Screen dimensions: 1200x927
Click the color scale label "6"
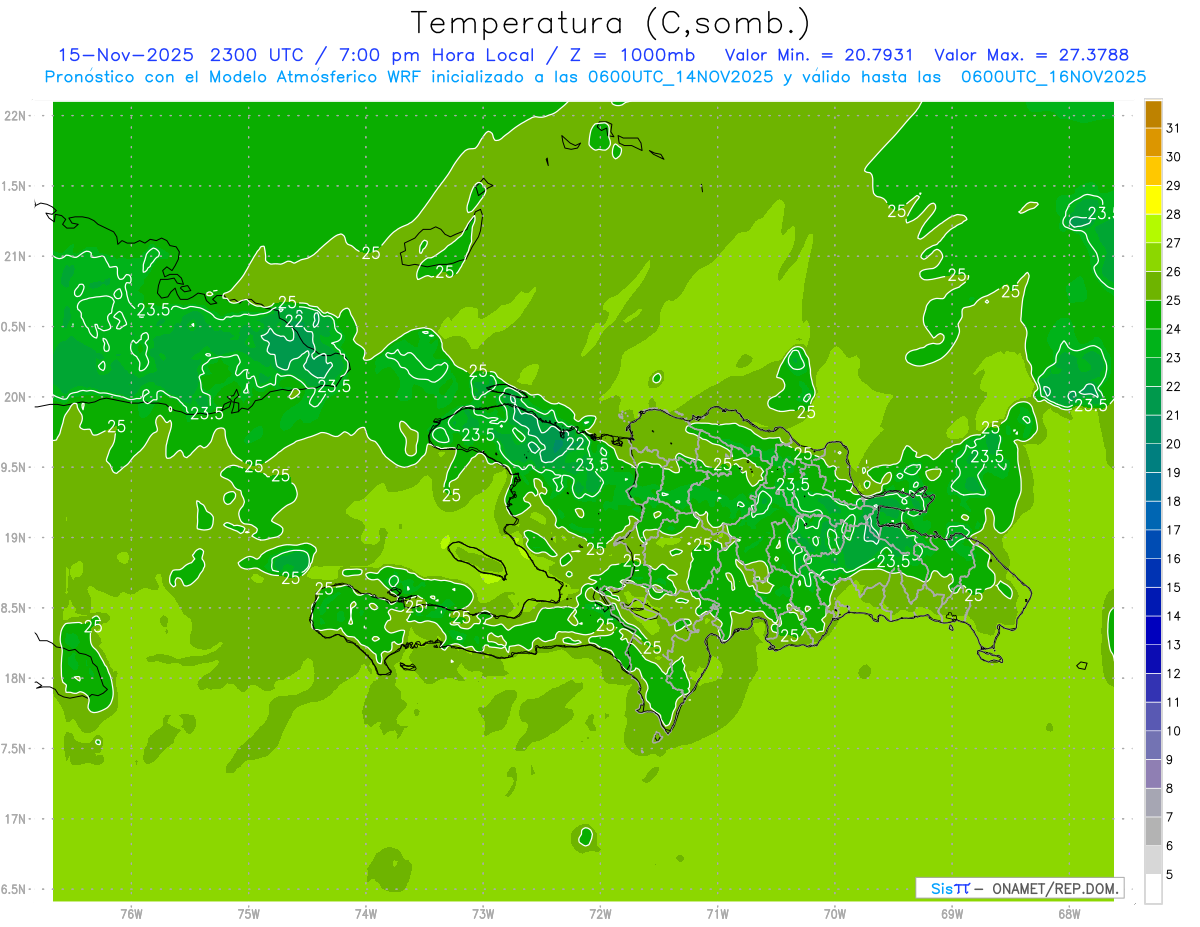tap(1170, 846)
